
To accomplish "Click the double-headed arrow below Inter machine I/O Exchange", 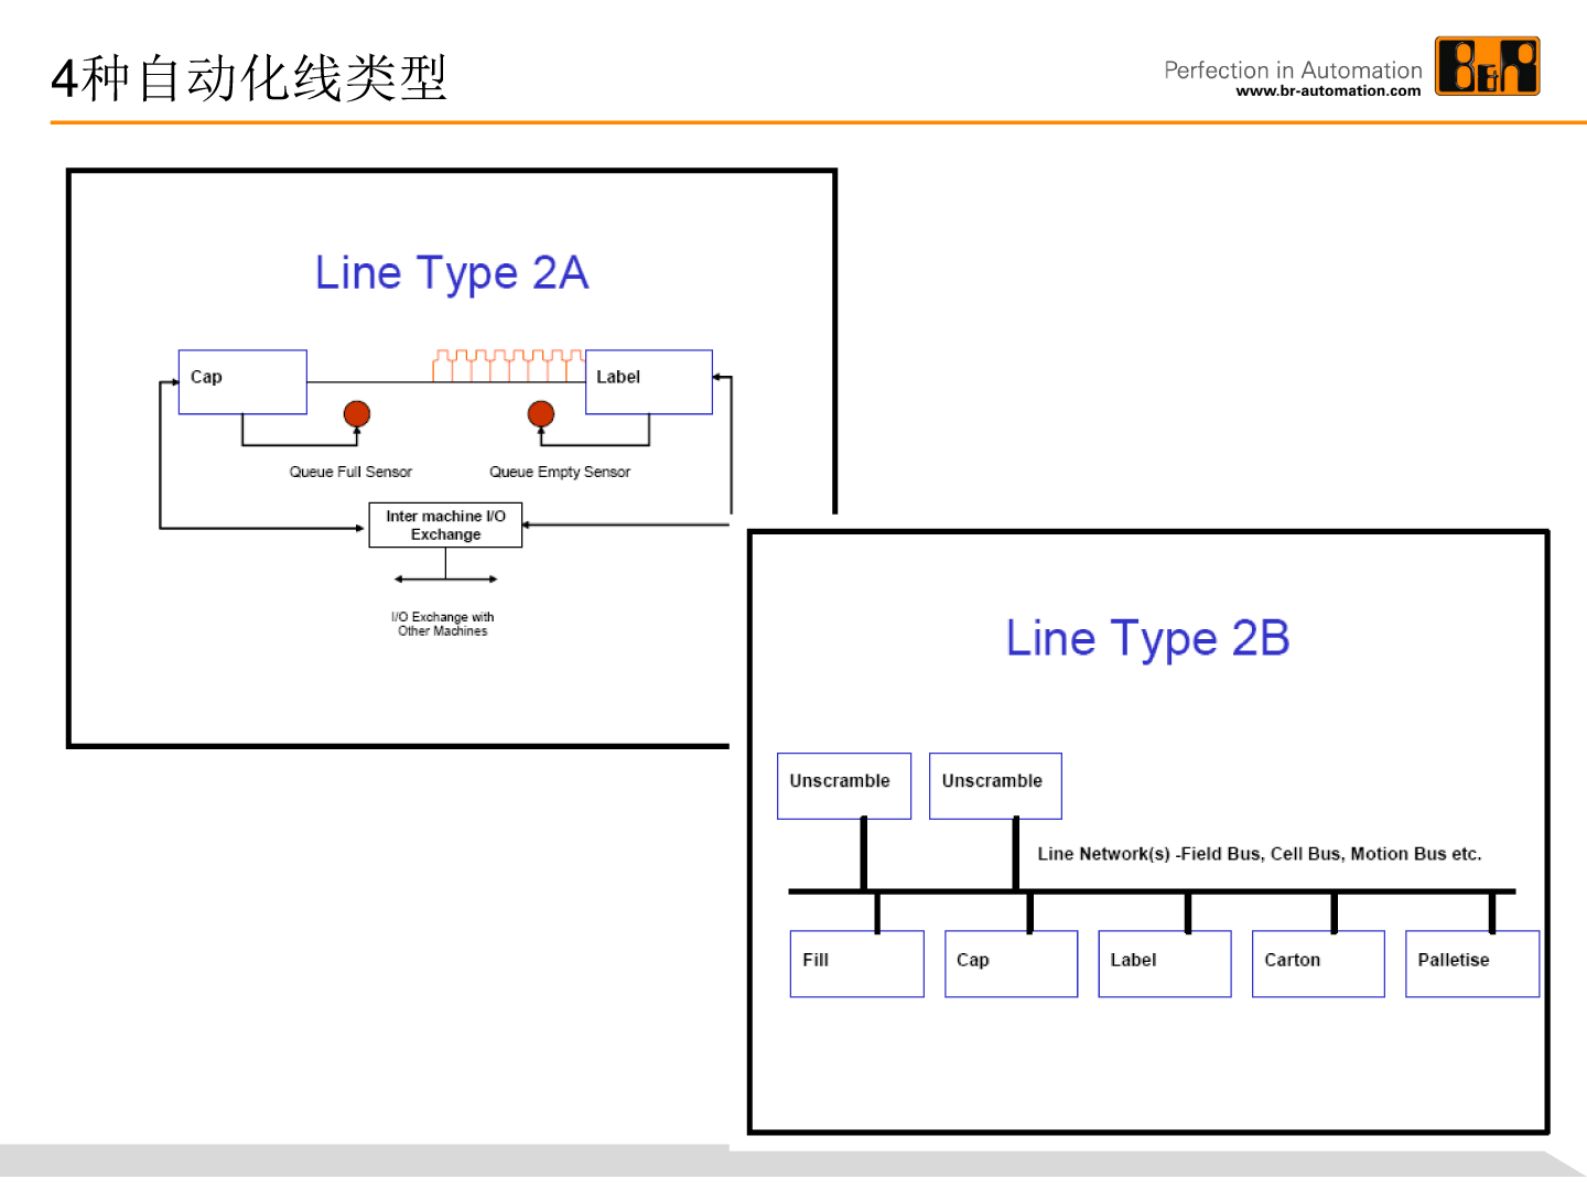I will coord(446,579).
